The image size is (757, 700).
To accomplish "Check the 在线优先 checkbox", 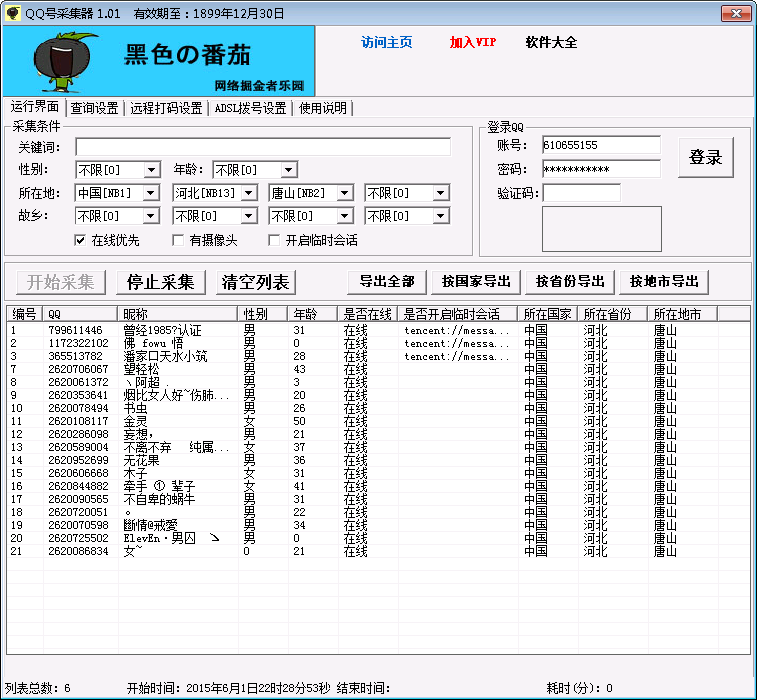I will (81, 240).
